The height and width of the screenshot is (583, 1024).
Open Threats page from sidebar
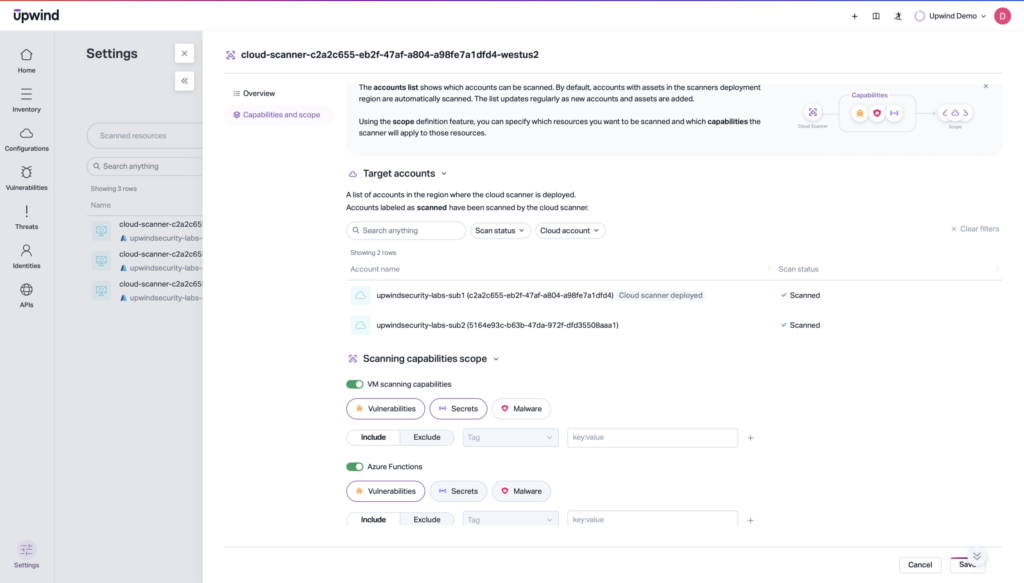point(26,217)
